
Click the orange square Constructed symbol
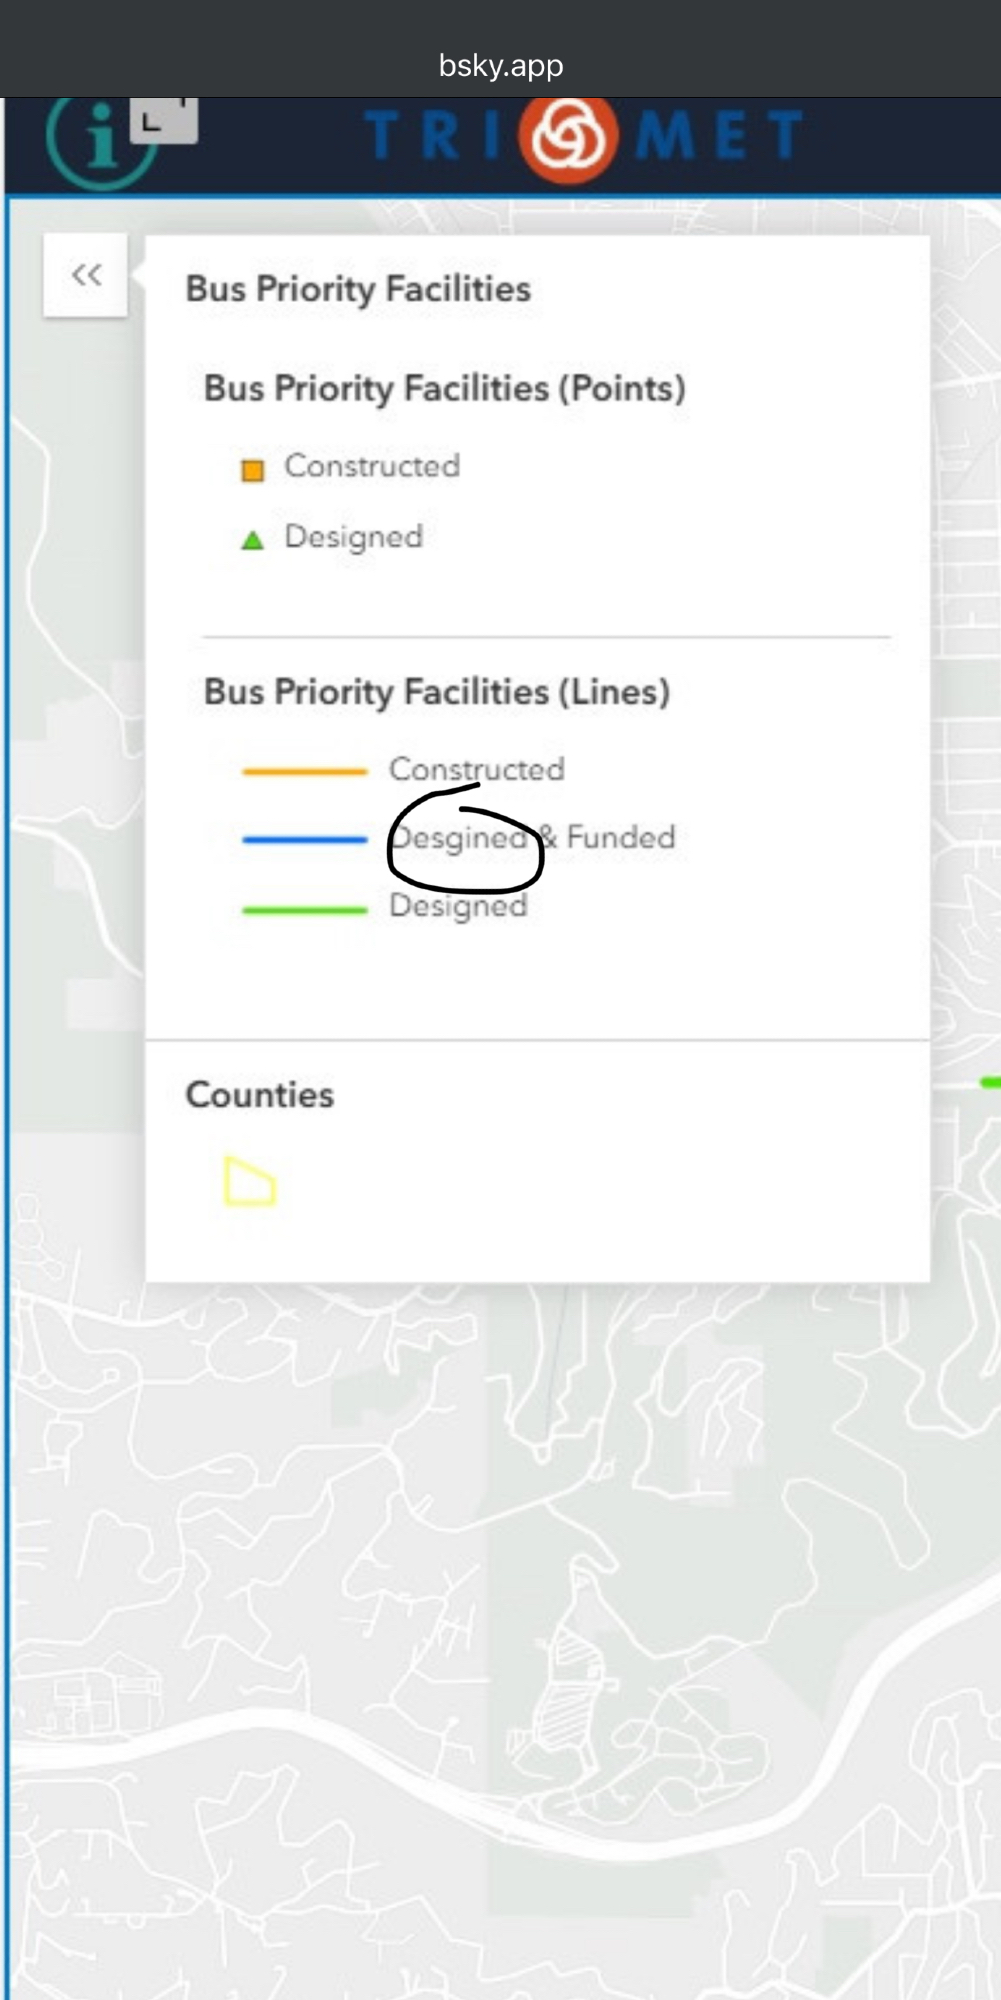click(x=253, y=470)
